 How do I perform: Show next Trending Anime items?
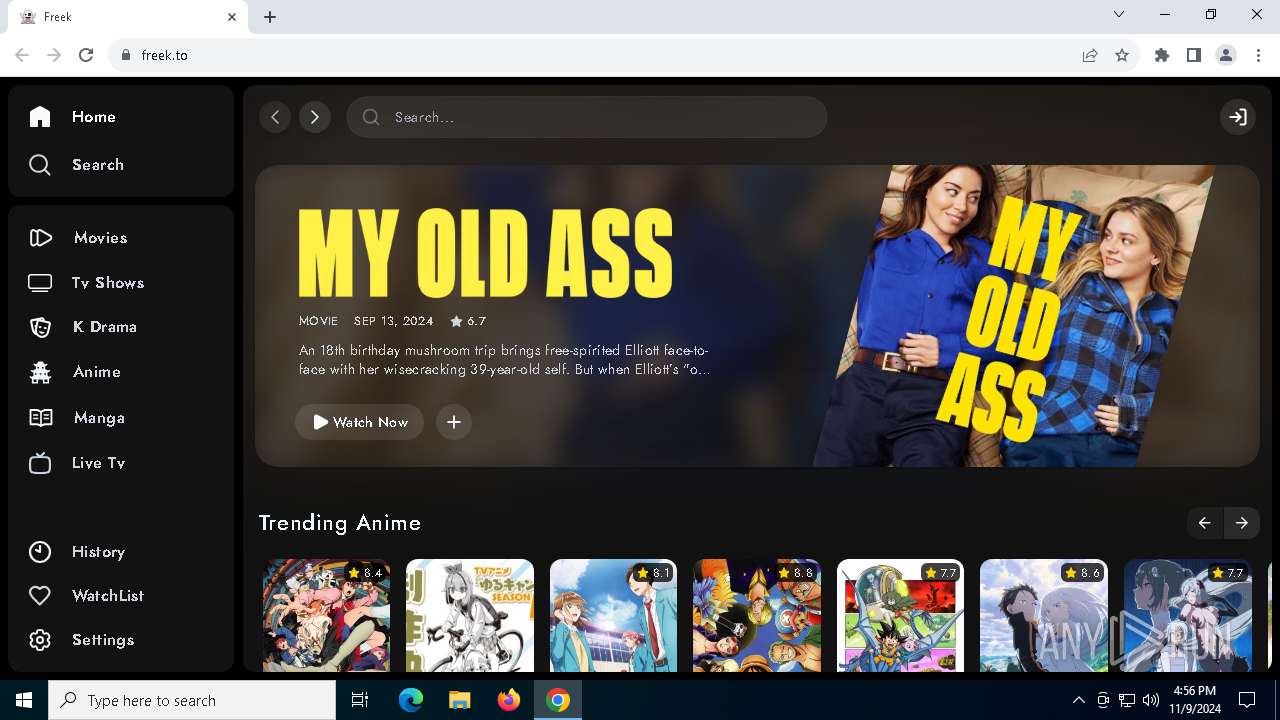tap(1242, 523)
